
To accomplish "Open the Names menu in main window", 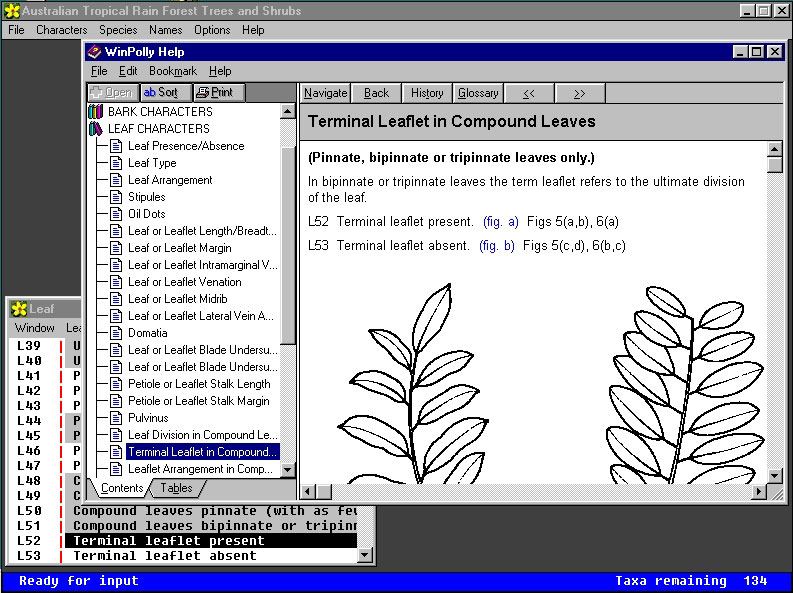I will tap(165, 30).
